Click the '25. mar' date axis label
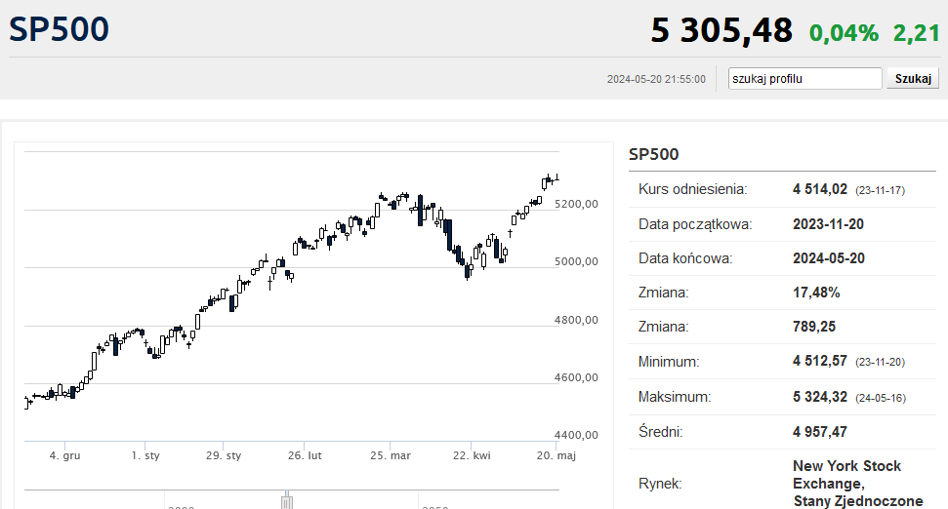The height and width of the screenshot is (509, 948). pos(391,455)
